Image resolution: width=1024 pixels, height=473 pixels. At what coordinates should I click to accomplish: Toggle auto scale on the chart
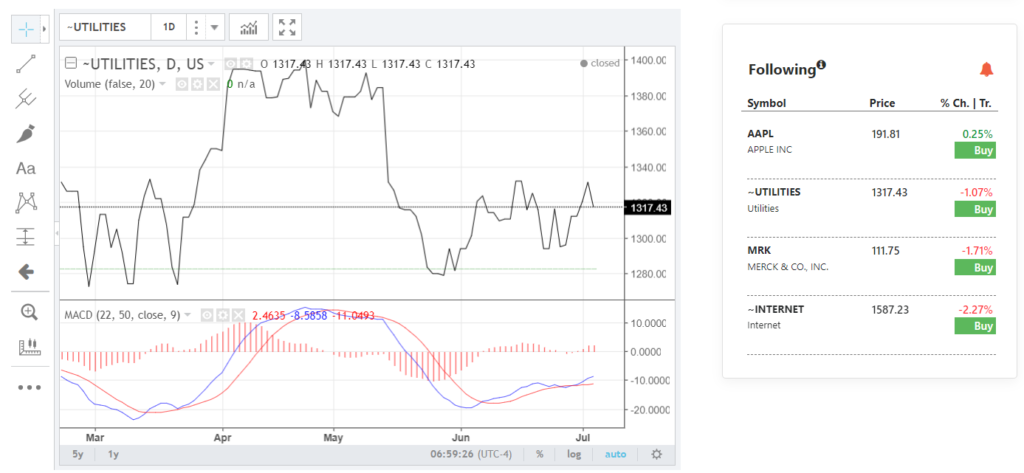click(x=615, y=454)
